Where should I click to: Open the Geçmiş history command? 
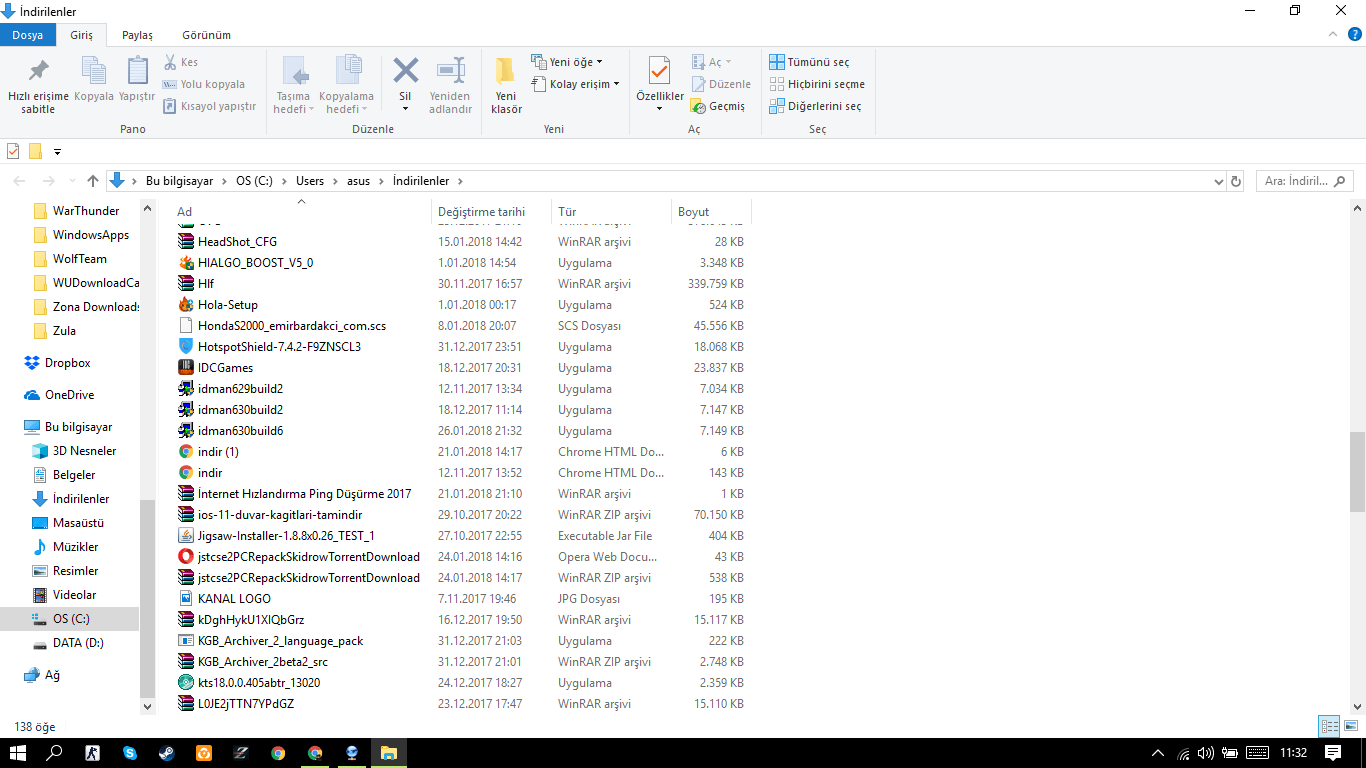[718, 106]
